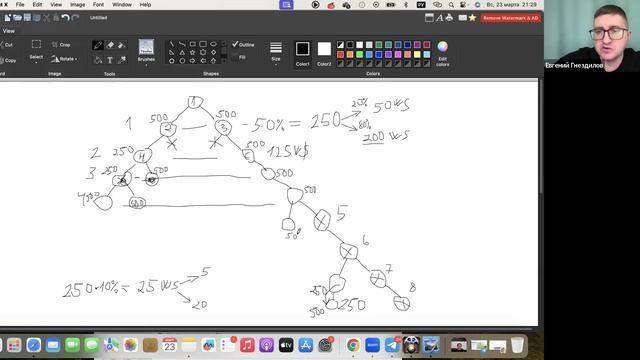The height and width of the screenshot is (360, 640).
Task: Click the New document icon
Action: click(x=7, y=18)
